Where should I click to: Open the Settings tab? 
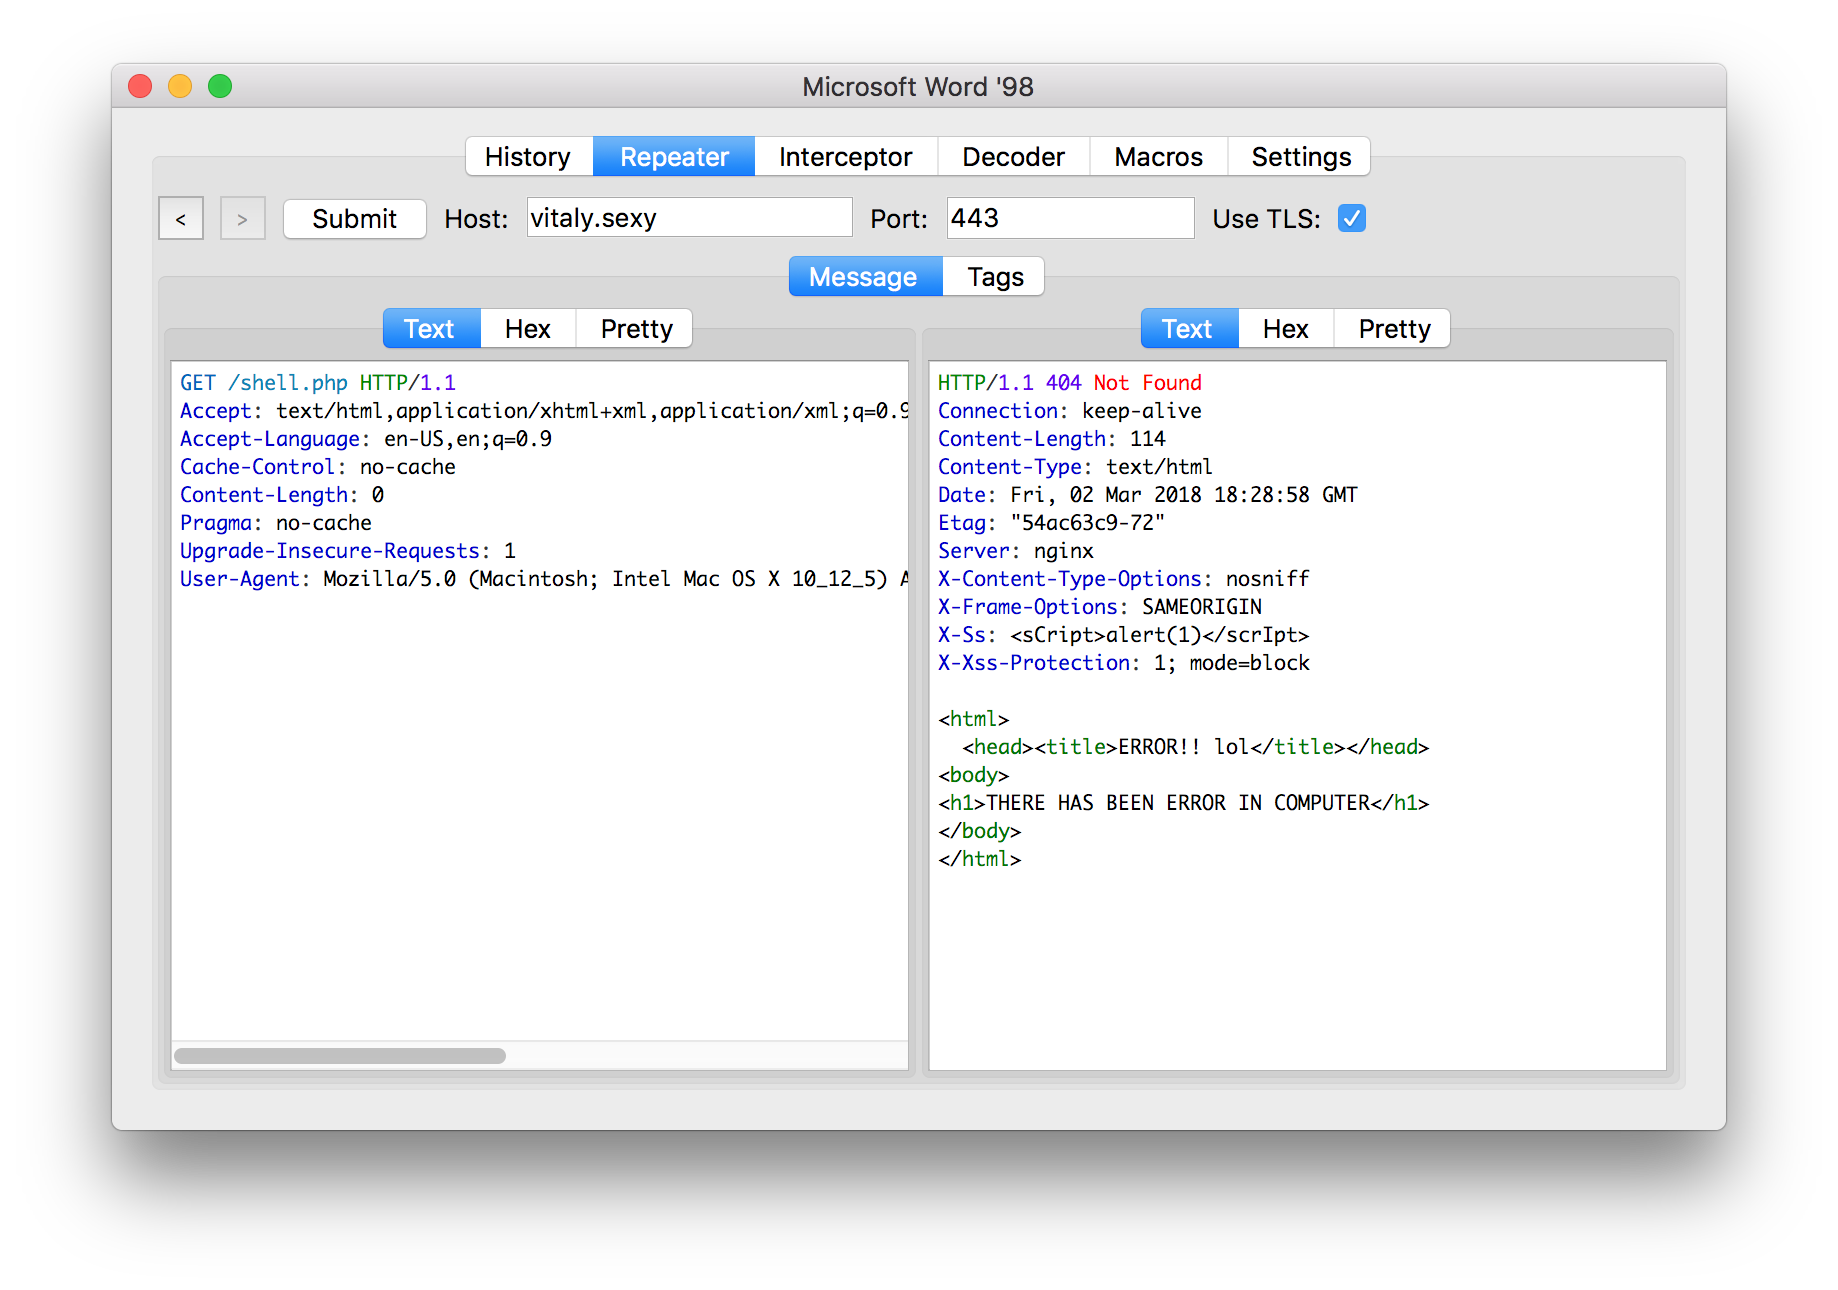1300,157
